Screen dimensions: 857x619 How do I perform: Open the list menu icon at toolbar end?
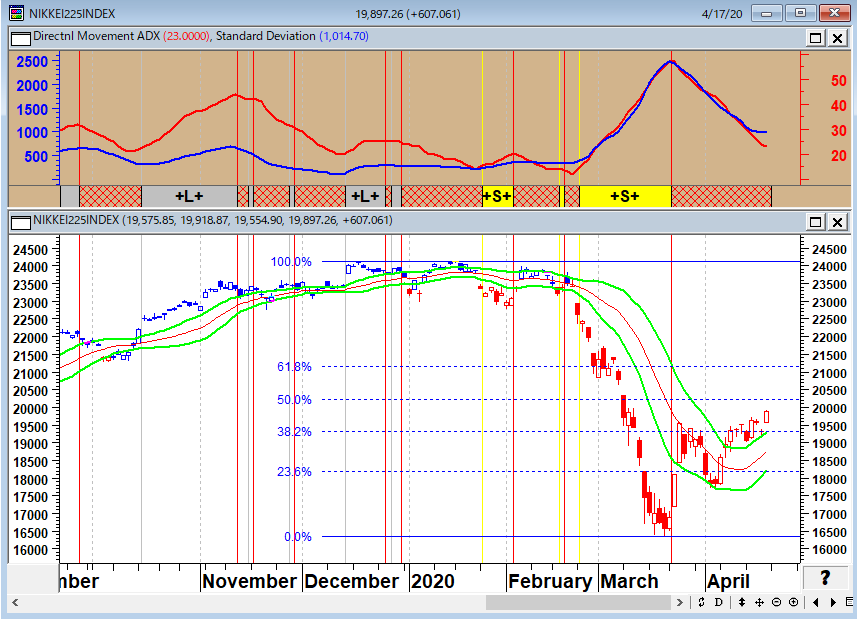pyautogui.click(x=849, y=602)
